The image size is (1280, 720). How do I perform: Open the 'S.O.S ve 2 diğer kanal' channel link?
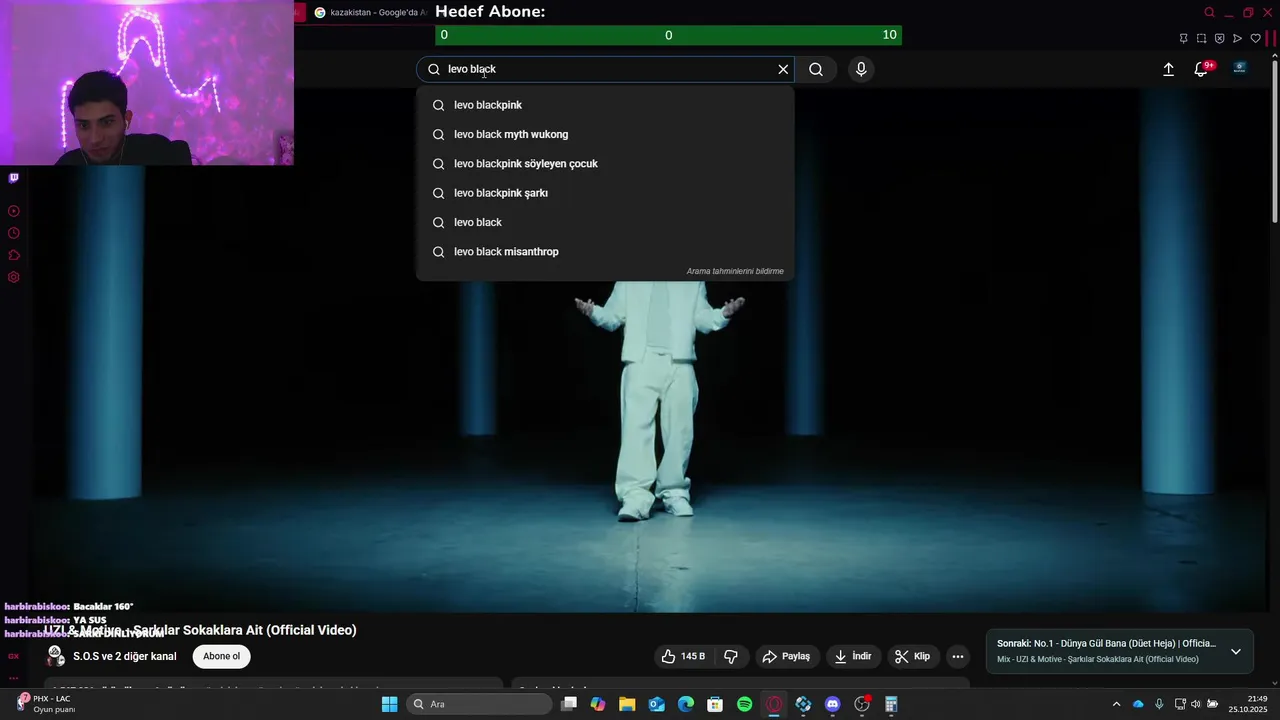point(125,656)
